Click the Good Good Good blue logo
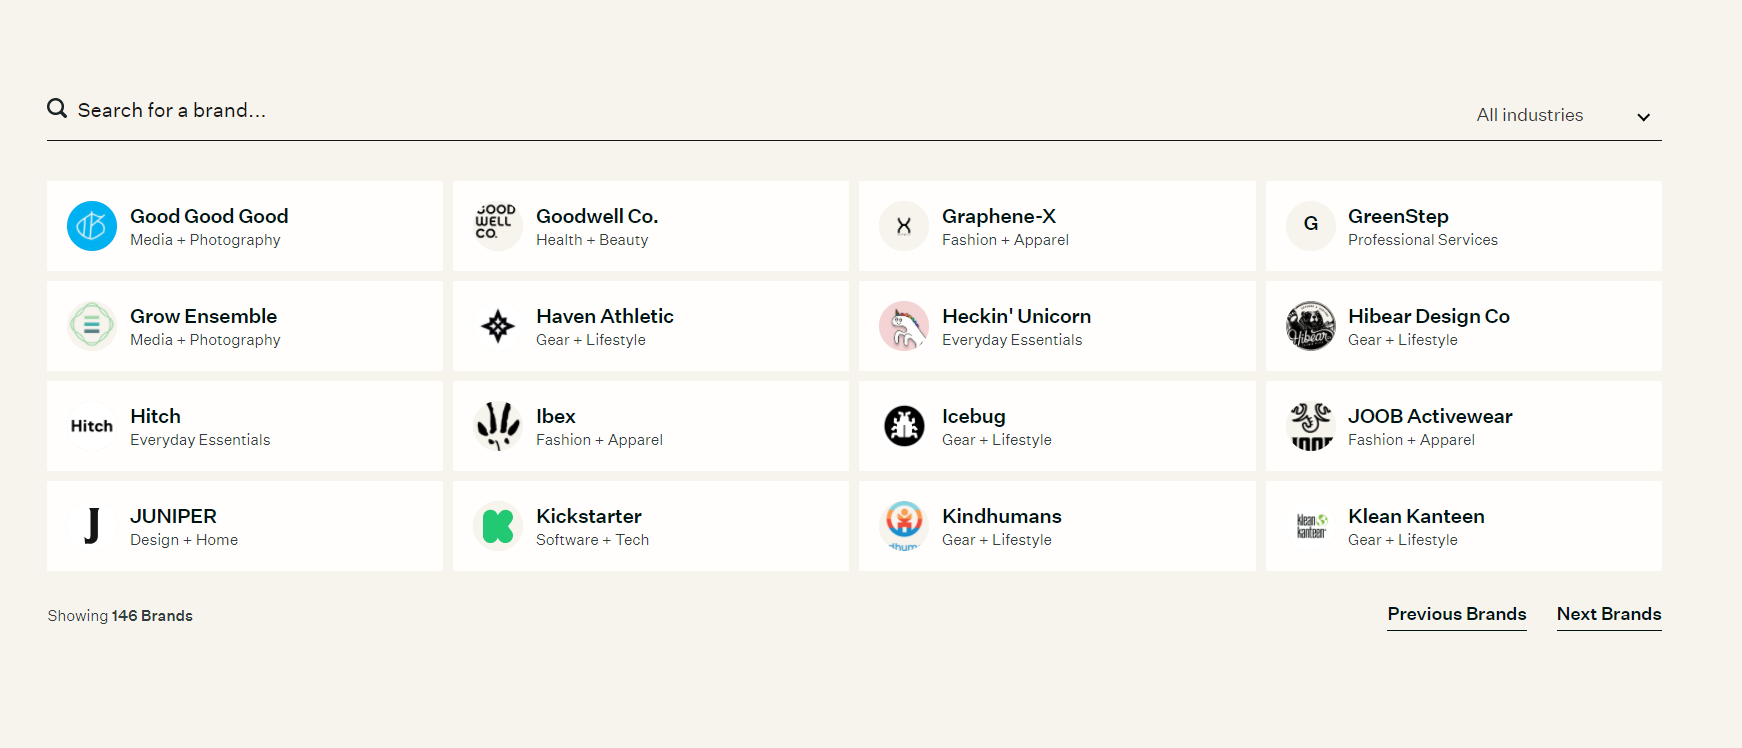 click(92, 226)
